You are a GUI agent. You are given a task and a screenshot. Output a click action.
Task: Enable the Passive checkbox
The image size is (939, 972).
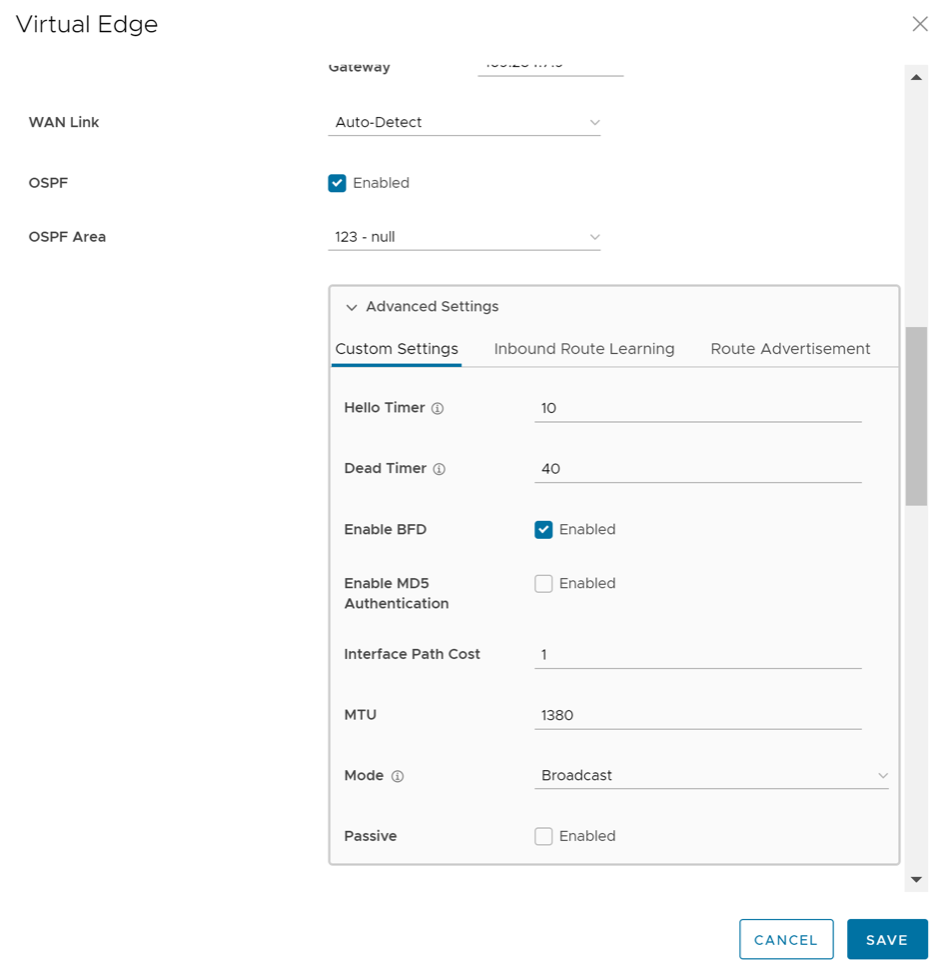coord(544,836)
